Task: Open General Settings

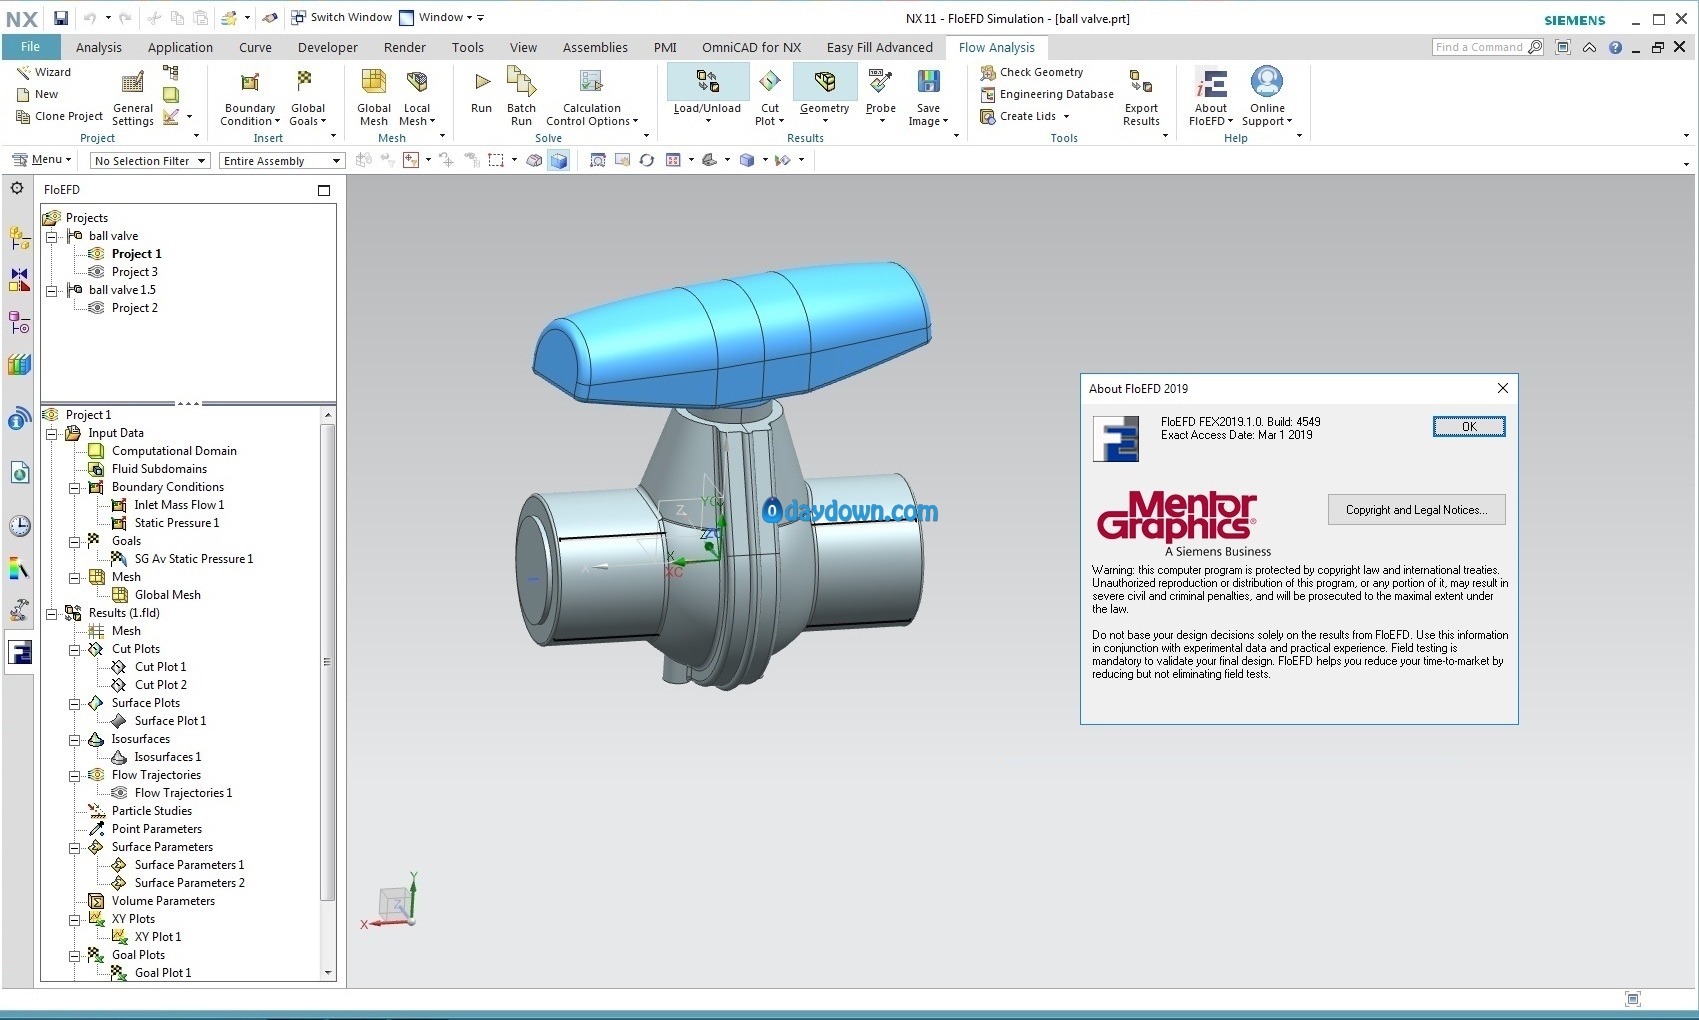Action: click(x=133, y=97)
